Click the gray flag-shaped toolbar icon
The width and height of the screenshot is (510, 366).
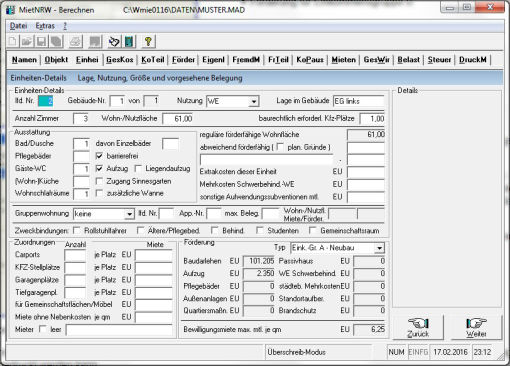[x=95, y=42]
